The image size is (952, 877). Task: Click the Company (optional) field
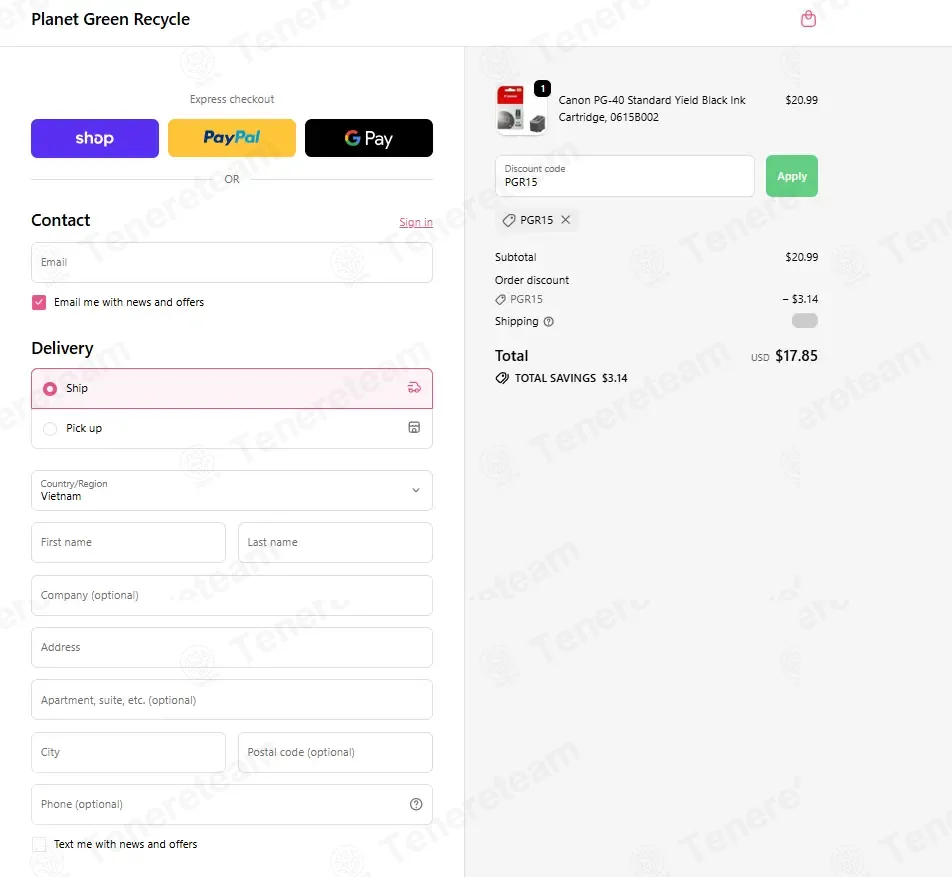(x=232, y=595)
